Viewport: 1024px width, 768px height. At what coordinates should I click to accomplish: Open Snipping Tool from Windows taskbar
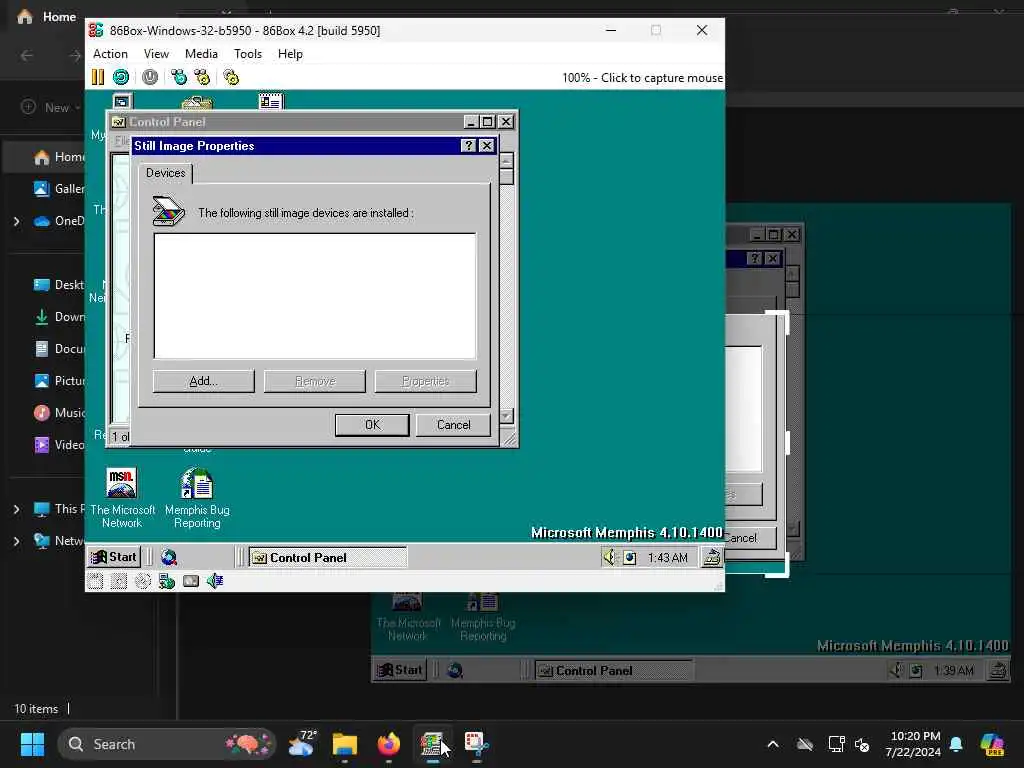tap(477, 744)
